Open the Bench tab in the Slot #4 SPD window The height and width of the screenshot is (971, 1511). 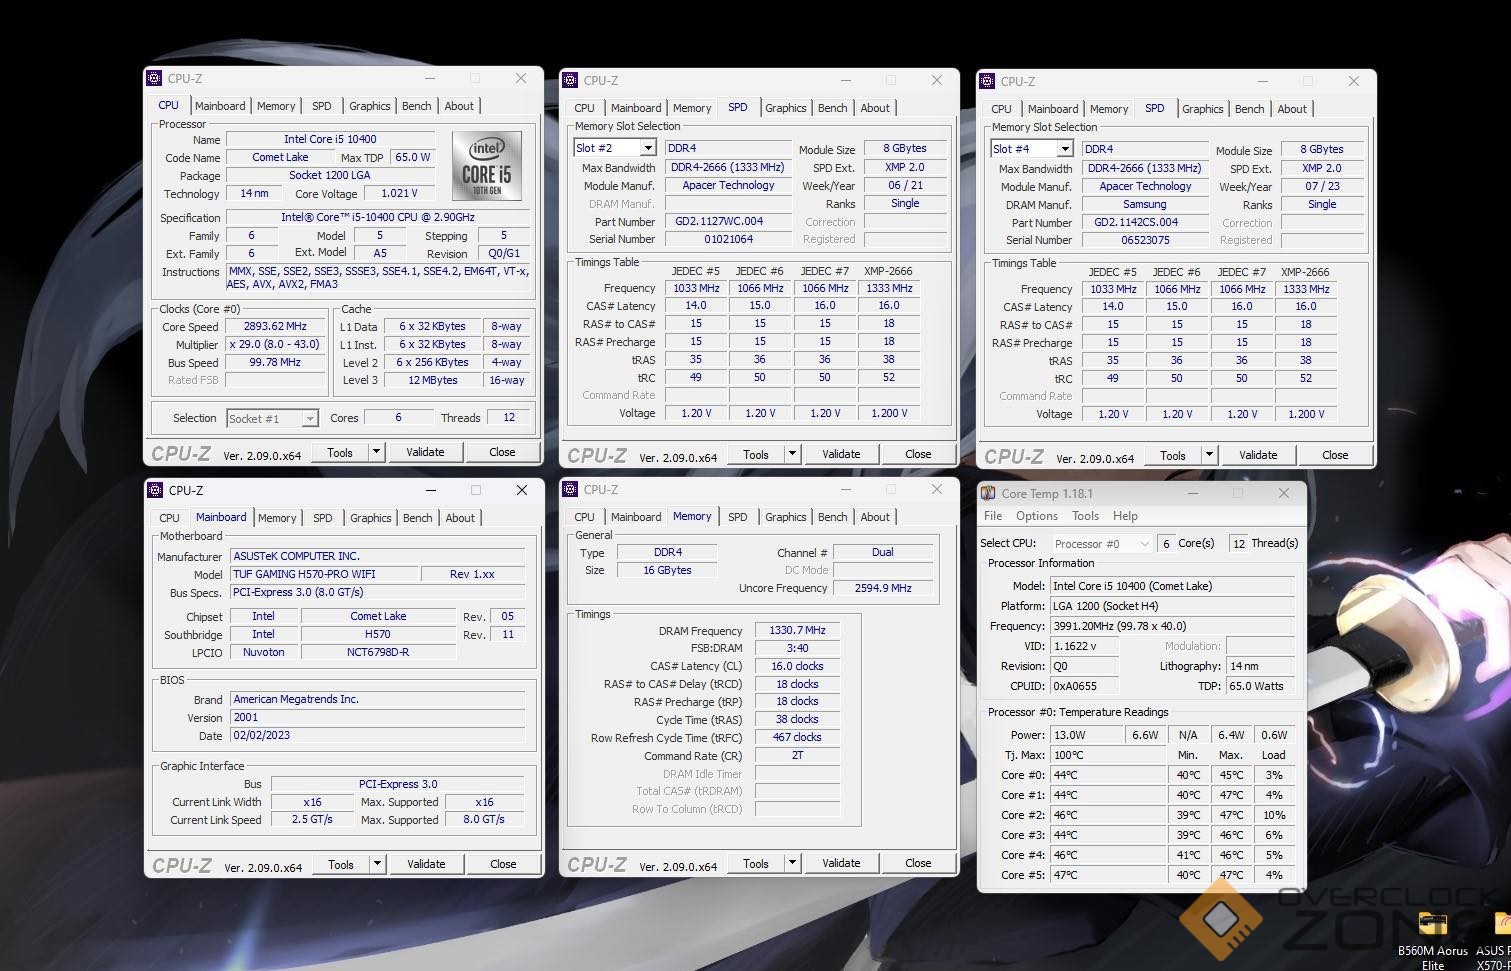[1250, 109]
